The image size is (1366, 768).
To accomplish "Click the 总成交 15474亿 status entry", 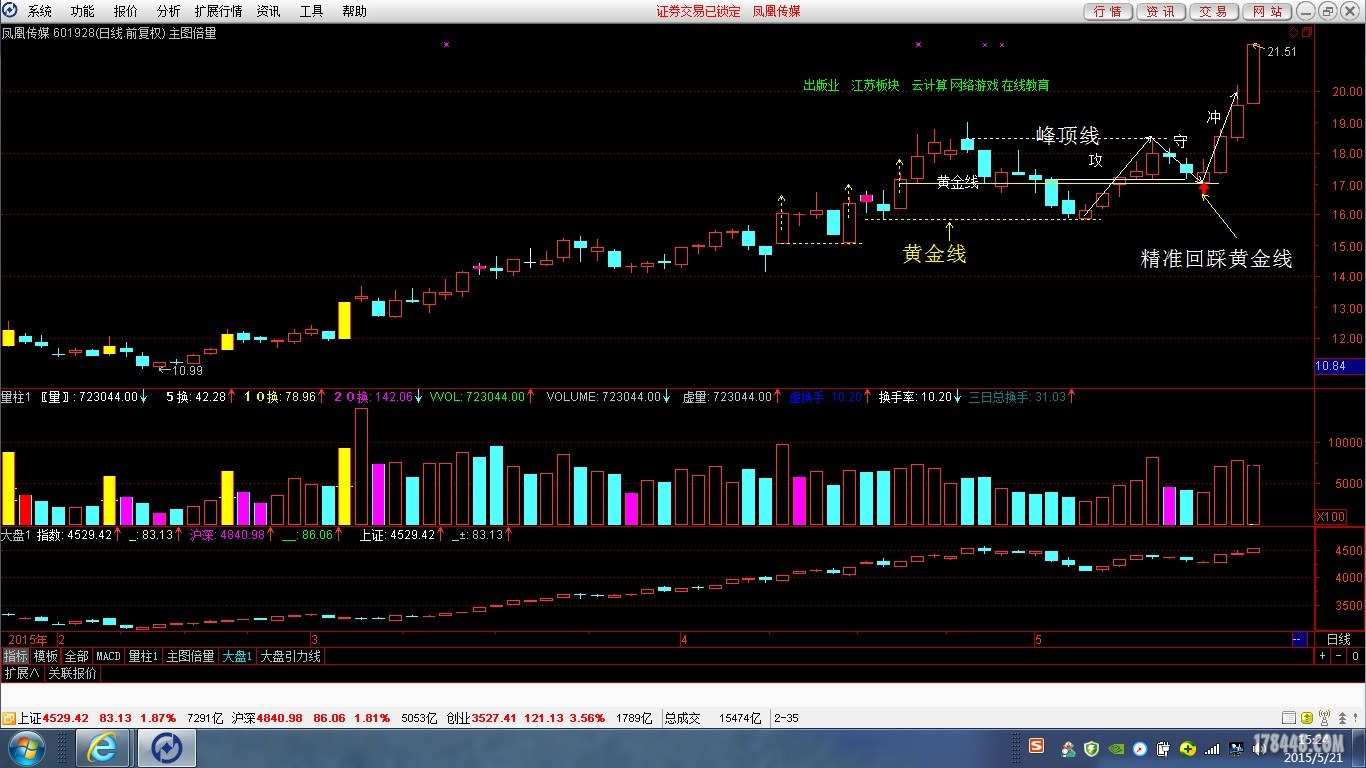I will (713, 718).
